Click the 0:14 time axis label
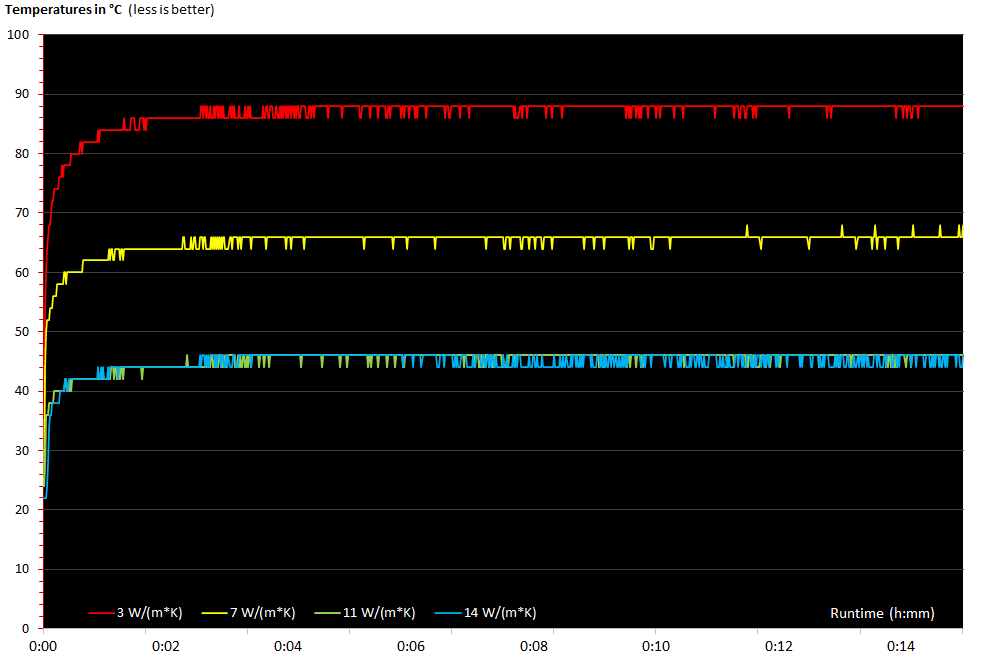Image resolution: width=987 pixels, height=654 pixels. pos(901,646)
